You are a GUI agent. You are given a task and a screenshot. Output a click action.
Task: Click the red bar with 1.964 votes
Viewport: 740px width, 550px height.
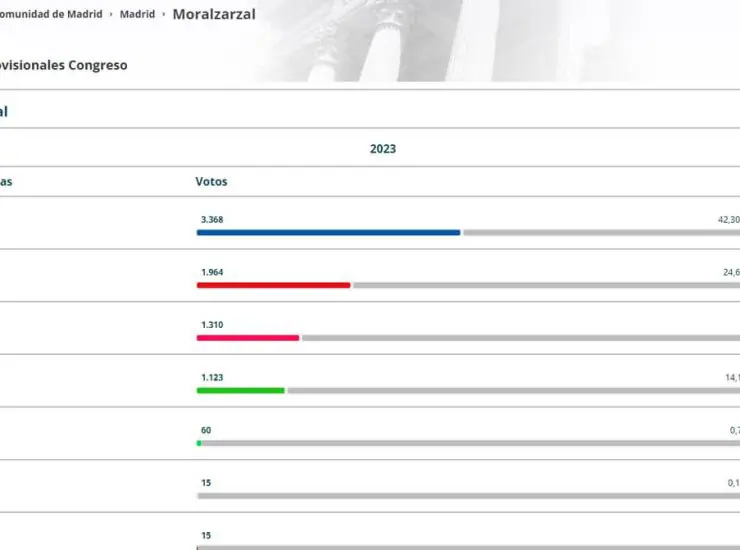(x=274, y=285)
